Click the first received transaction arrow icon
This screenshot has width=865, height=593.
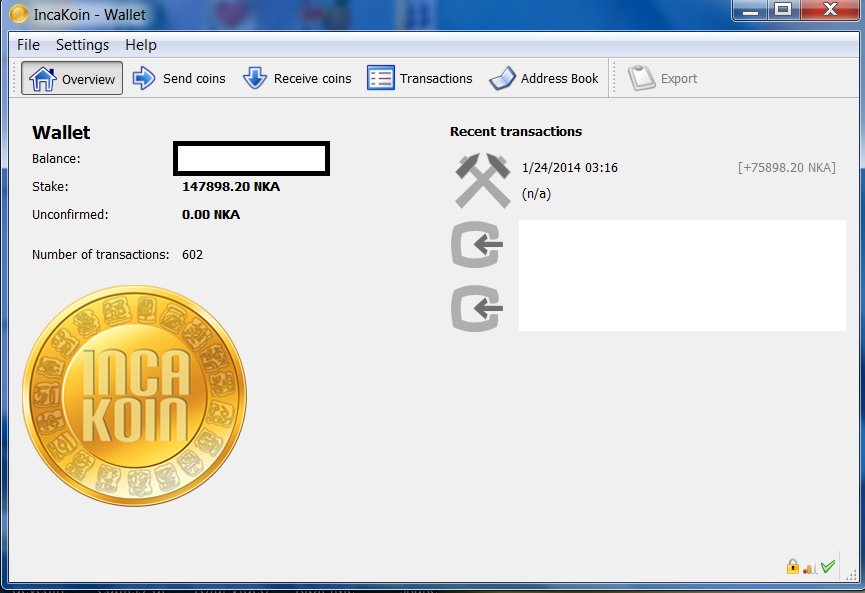click(477, 244)
